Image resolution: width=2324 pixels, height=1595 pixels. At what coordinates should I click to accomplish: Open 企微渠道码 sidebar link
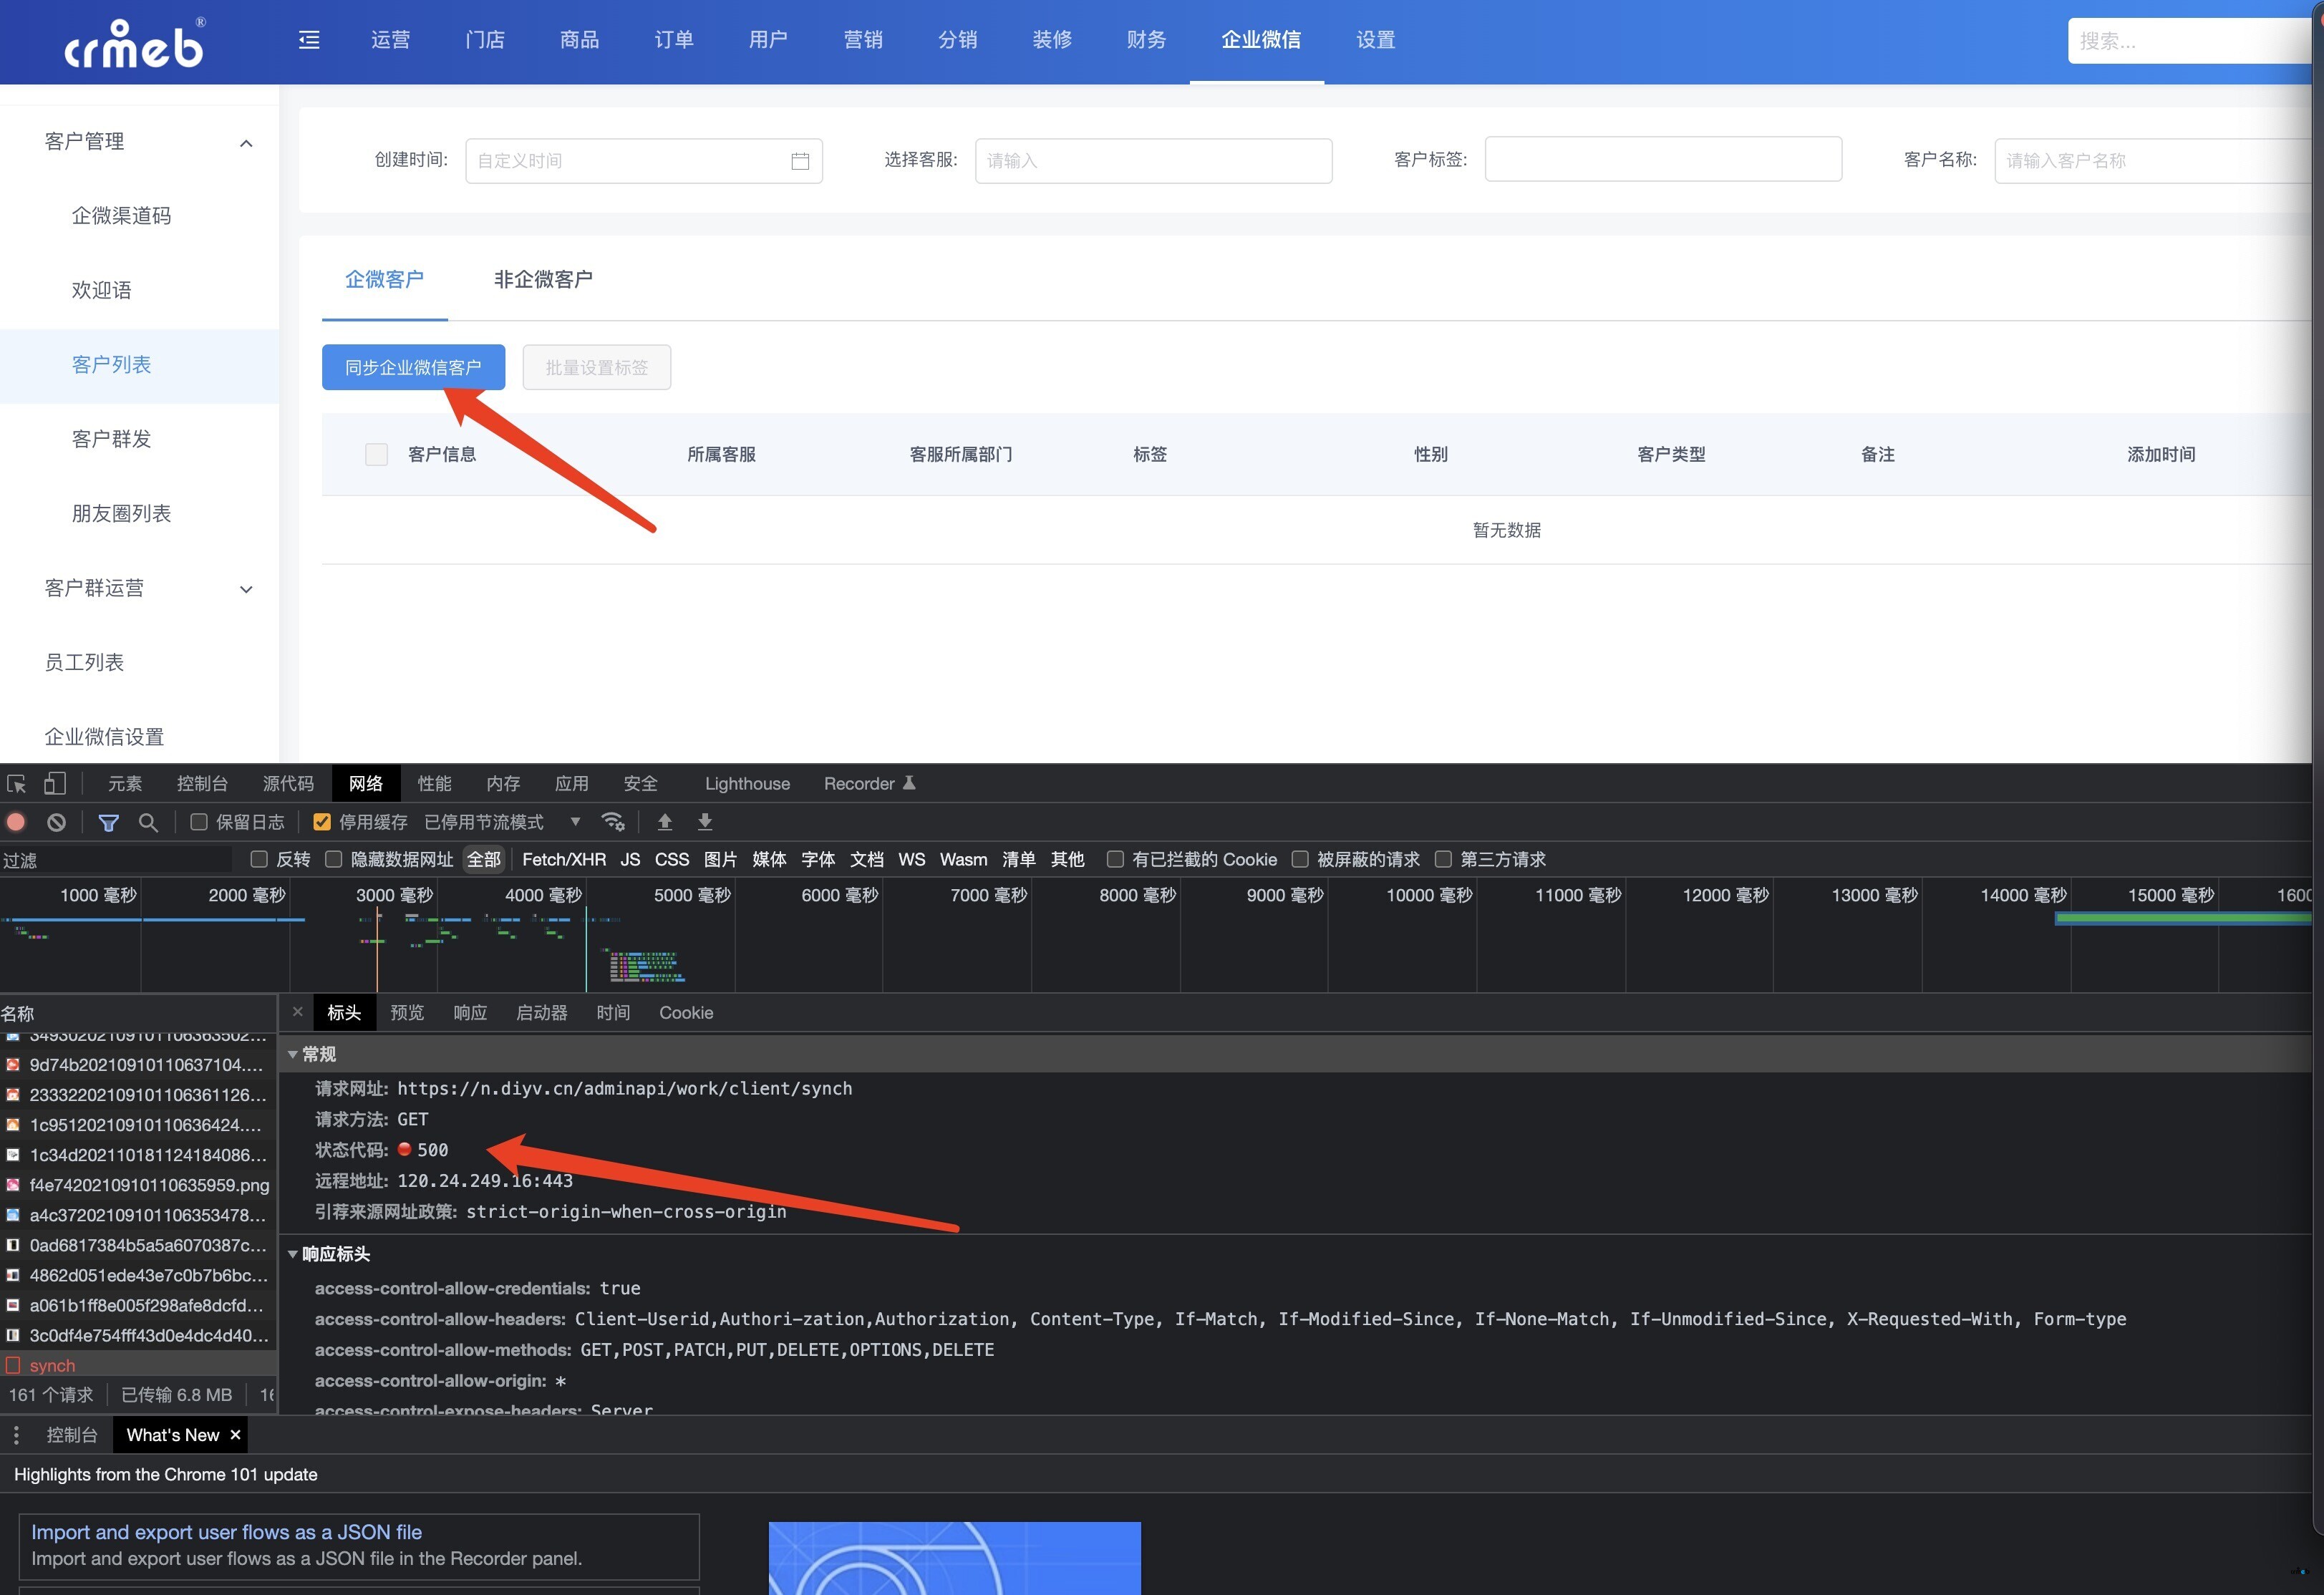coord(121,216)
